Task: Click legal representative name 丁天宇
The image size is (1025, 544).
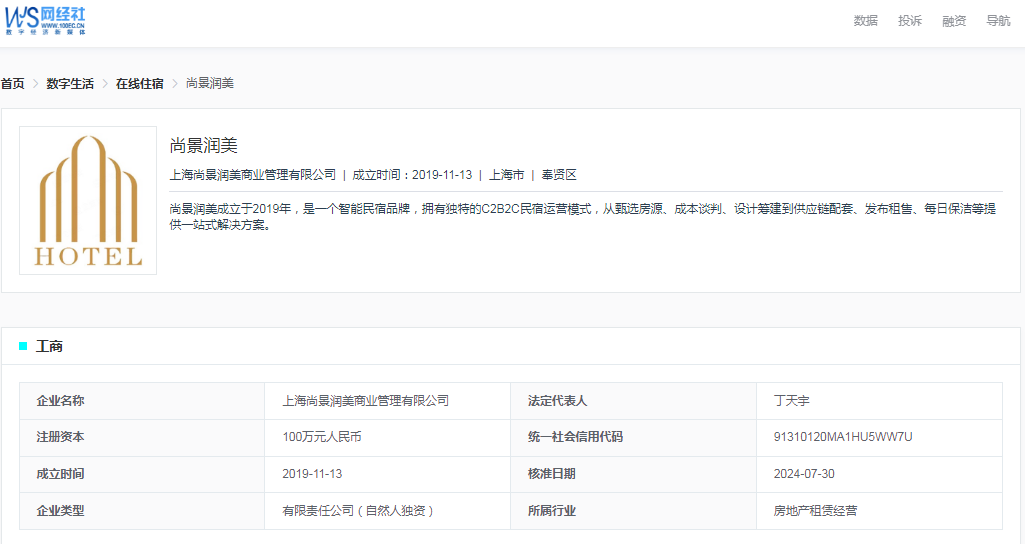Action: 791,401
